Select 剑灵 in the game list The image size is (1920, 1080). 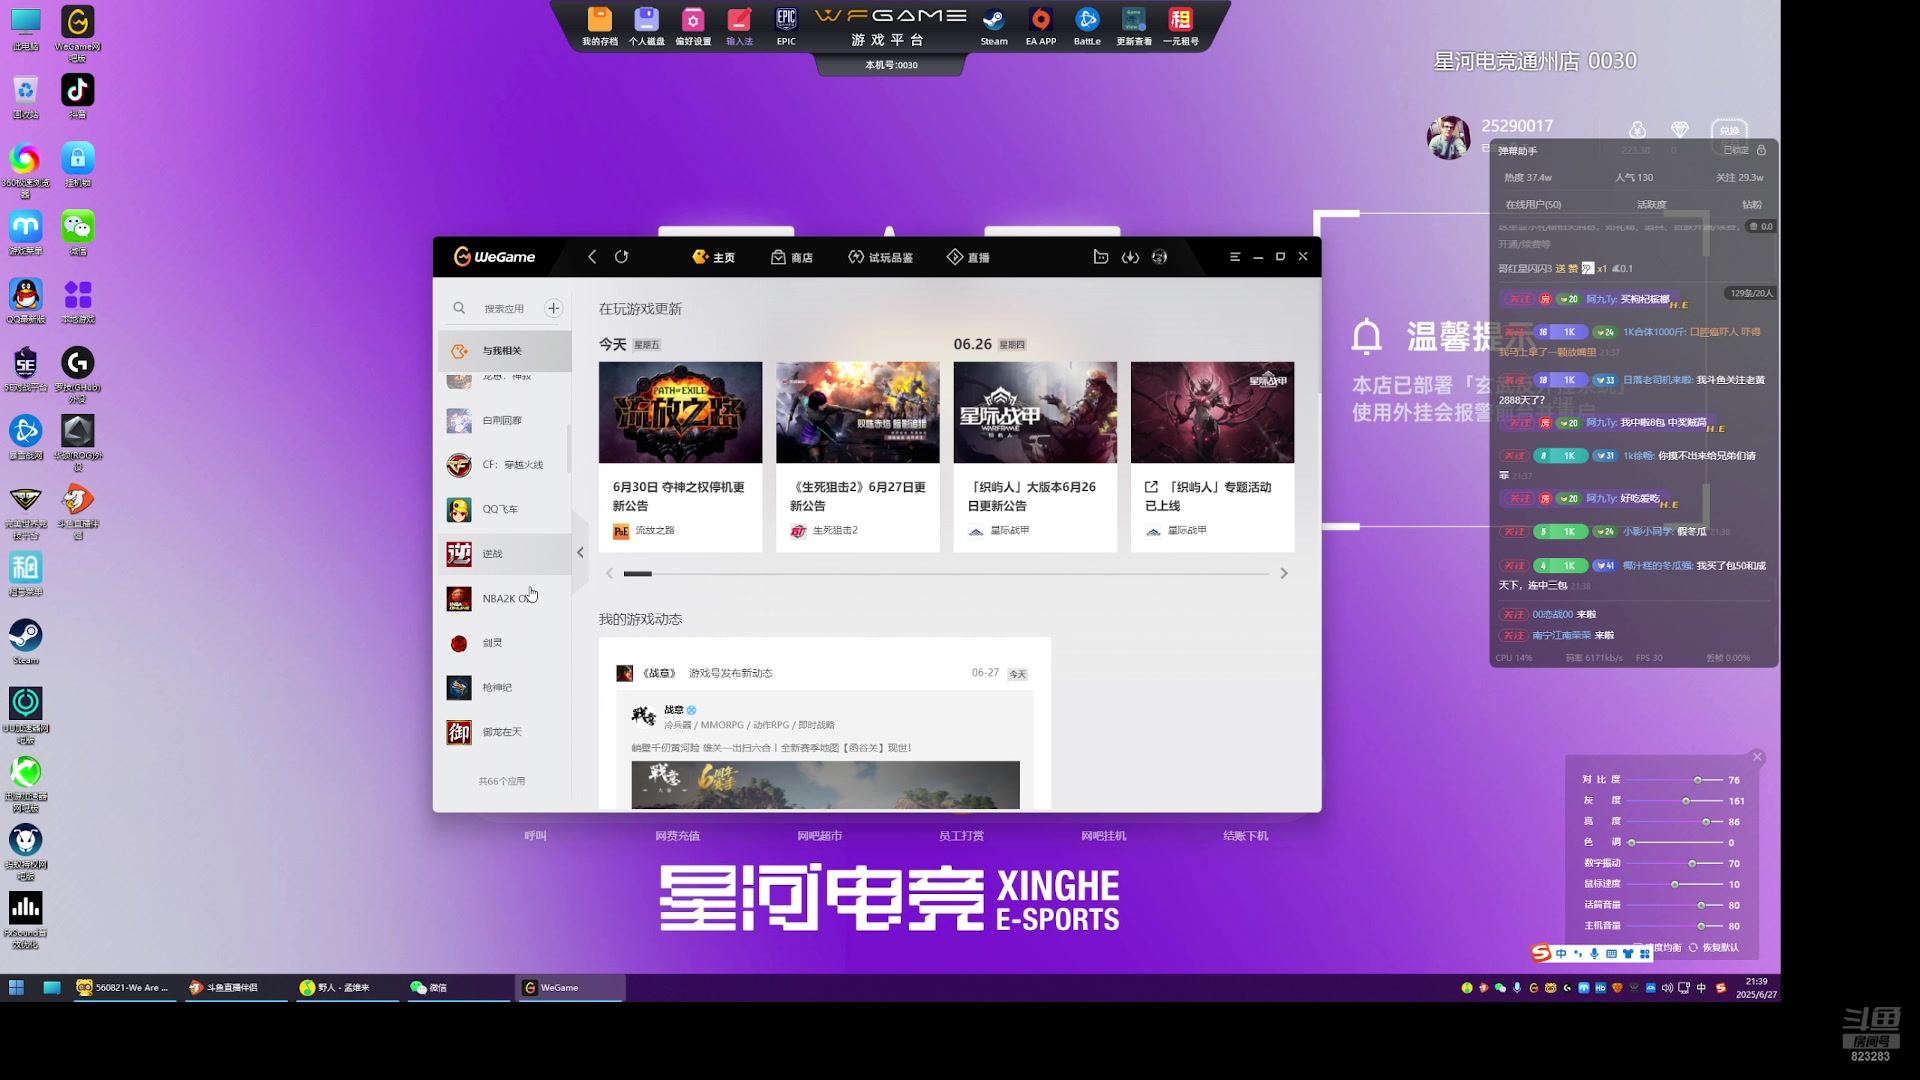coord(505,644)
